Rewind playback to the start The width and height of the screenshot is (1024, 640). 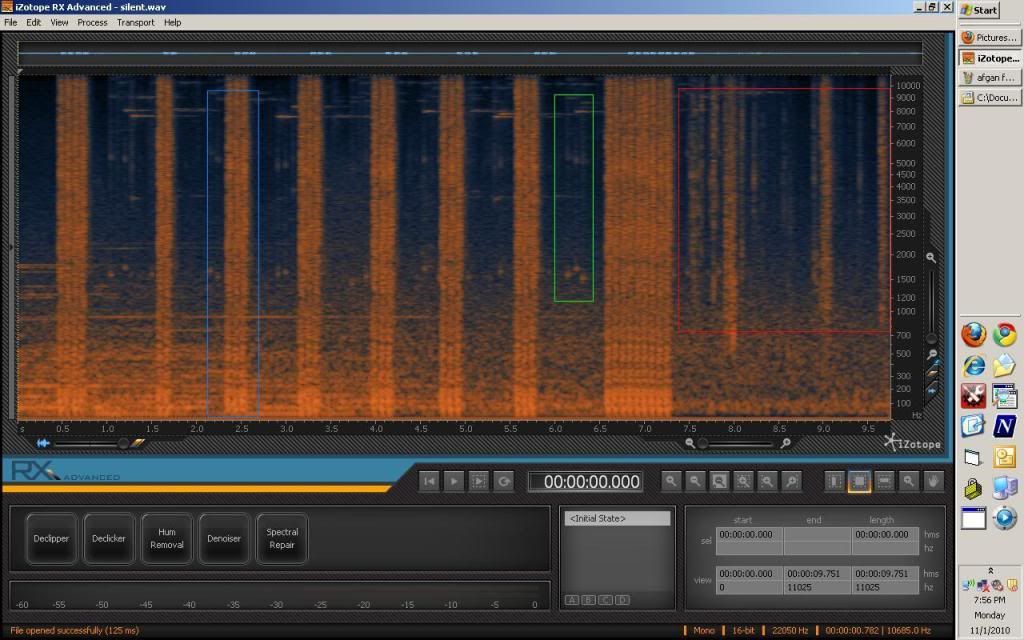coord(429,481)
